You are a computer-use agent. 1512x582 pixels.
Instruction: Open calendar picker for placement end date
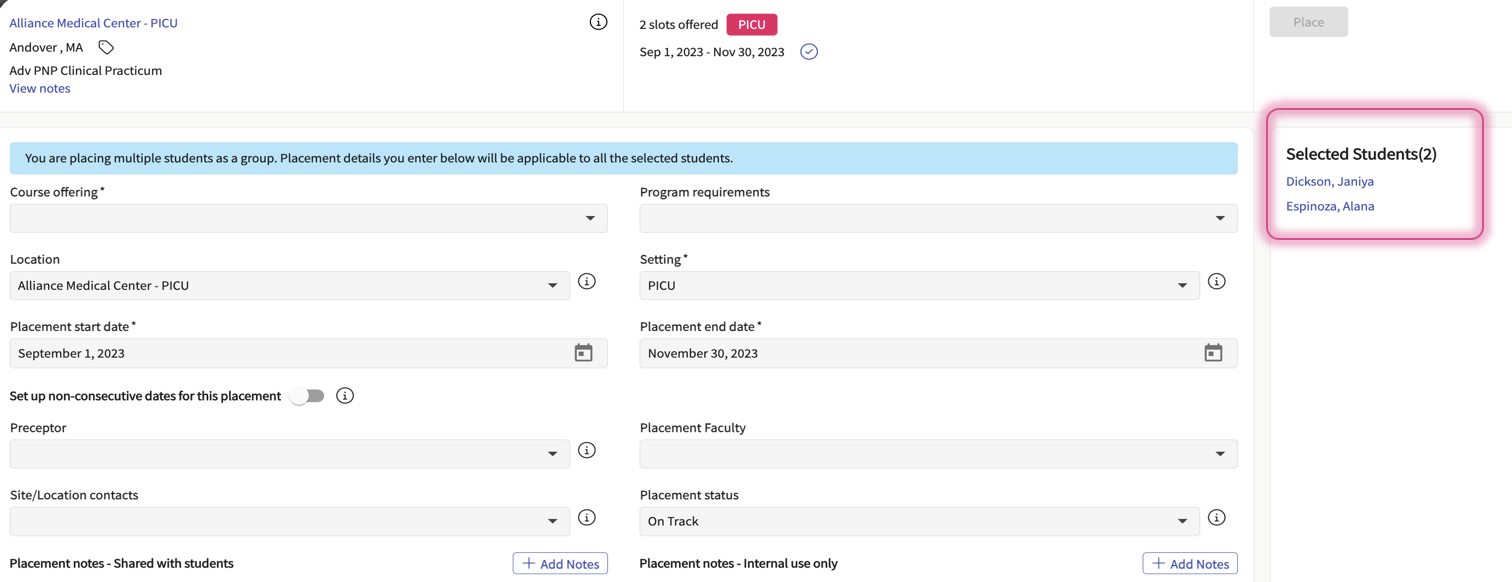click(1213, 353)
